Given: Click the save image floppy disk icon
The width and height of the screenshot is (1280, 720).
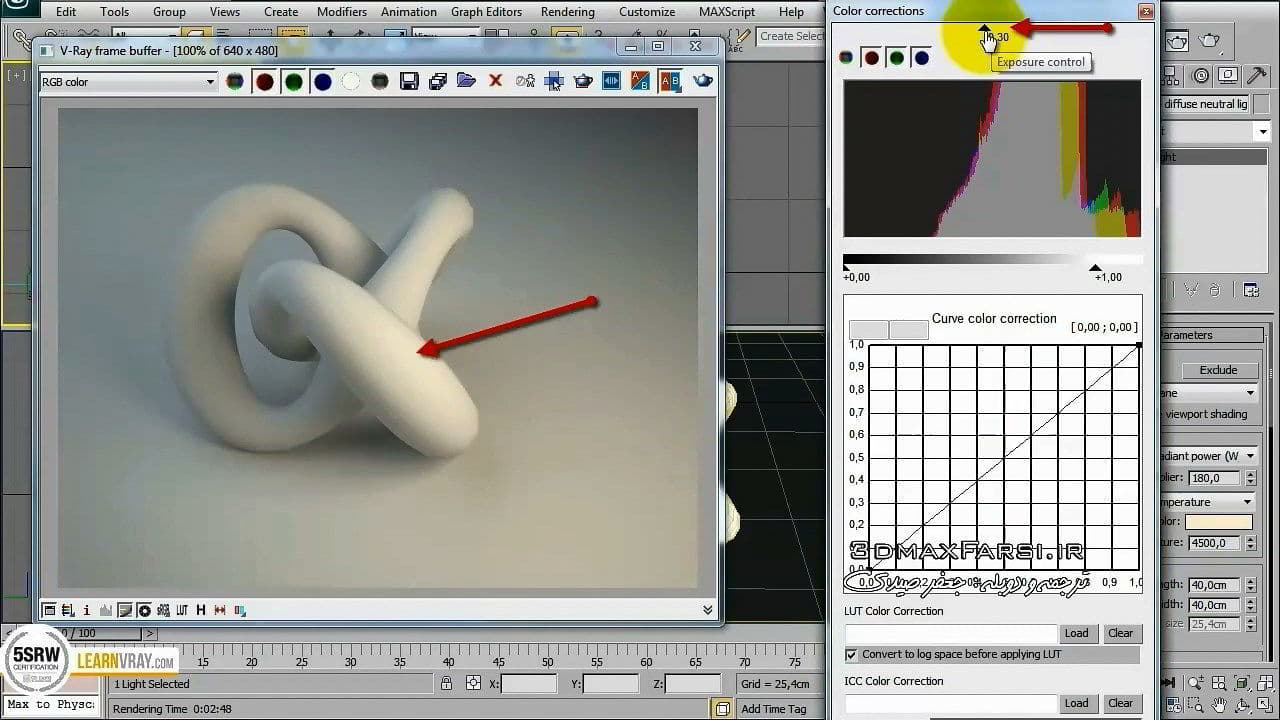Looking at the screenshot, I should [x=409, y=82].
